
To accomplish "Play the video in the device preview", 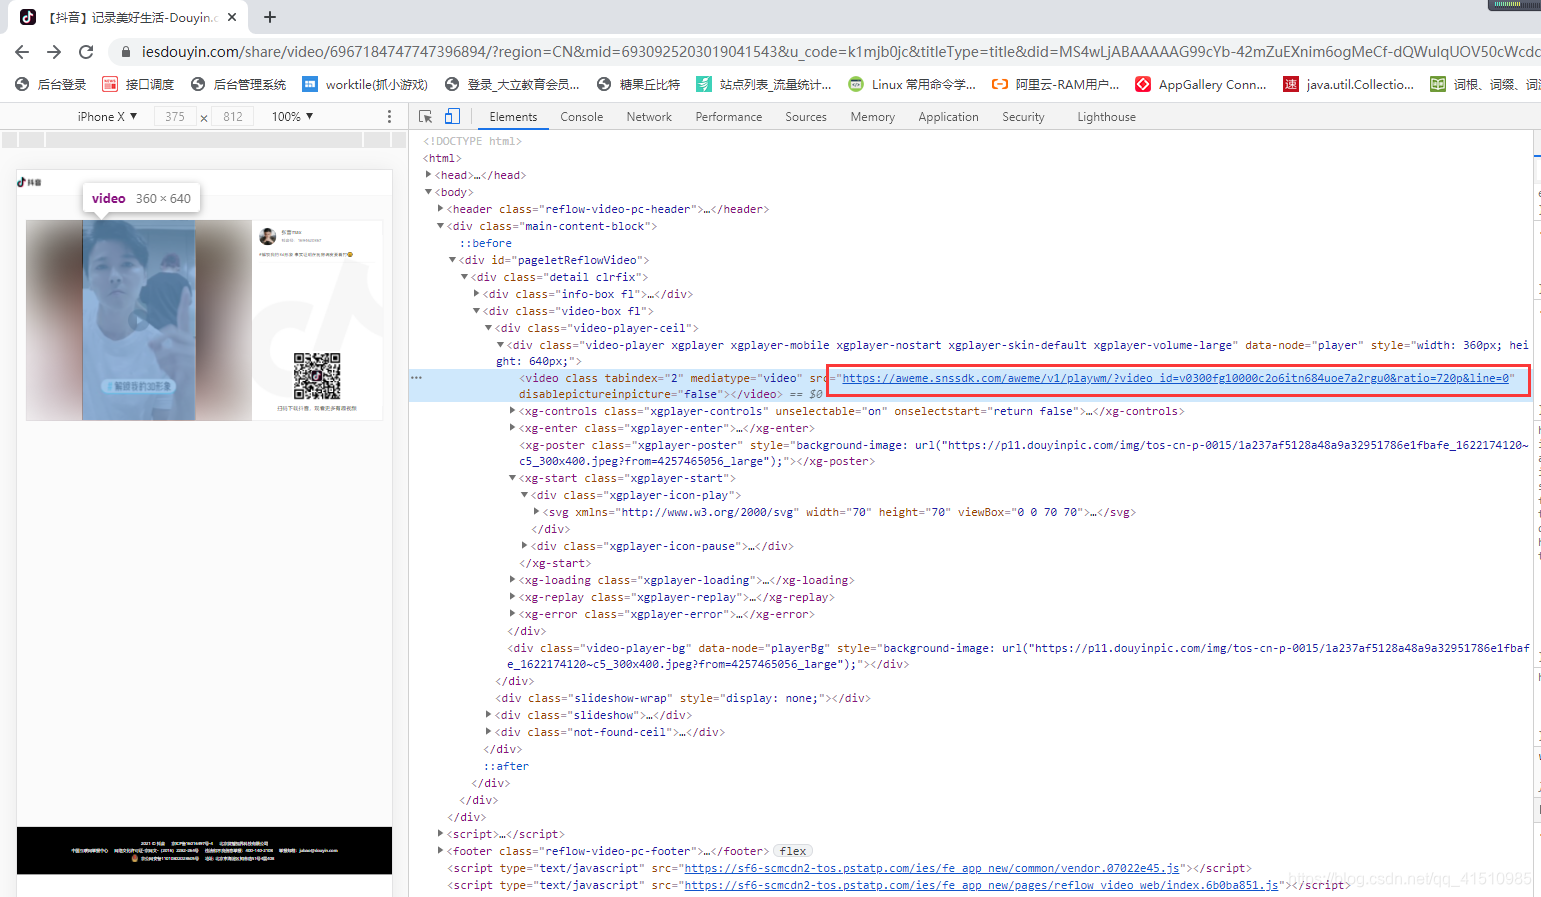I will click(x=139, y=320).
